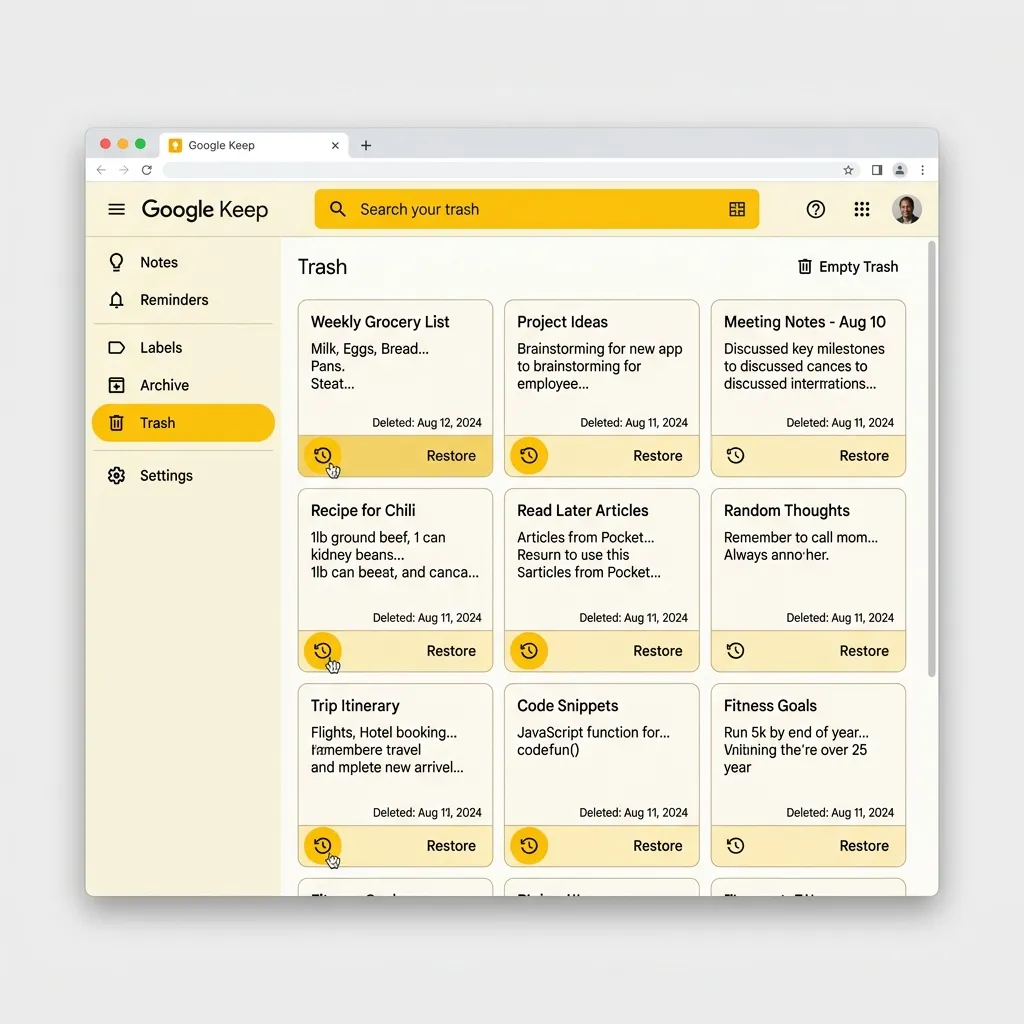Click 'Deleted: Aug 12, 2024' date text
The image size is (1024, 1024).
[427, 423]
